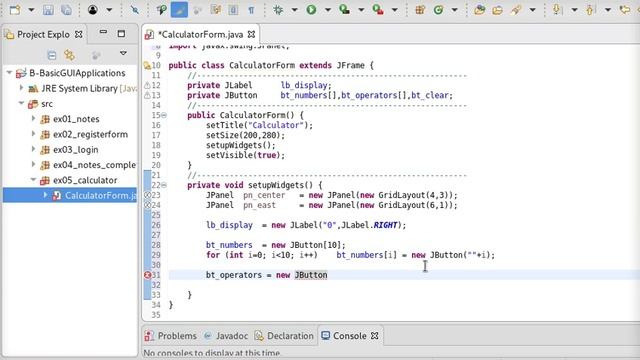
Task: Click error marker on line 31
Action: point(148,275)
